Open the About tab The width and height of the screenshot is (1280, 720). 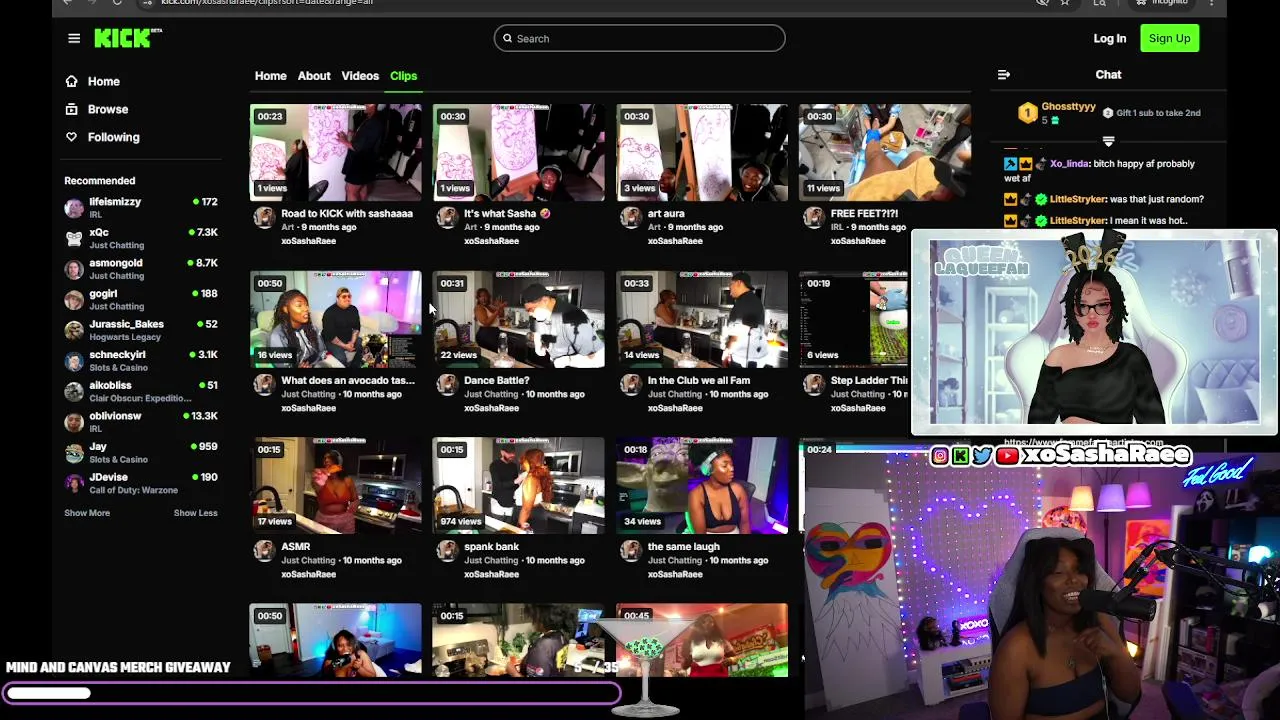point(314,76)
